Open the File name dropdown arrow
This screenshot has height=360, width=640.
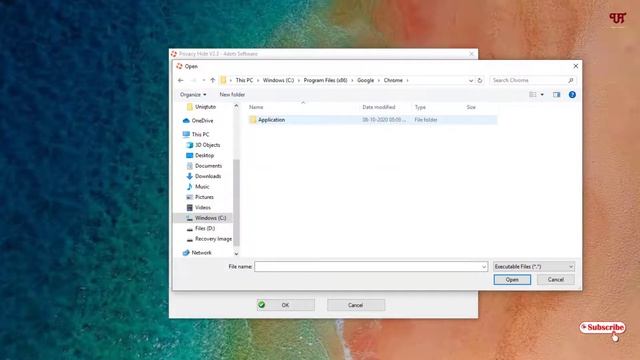coord(484,267)
